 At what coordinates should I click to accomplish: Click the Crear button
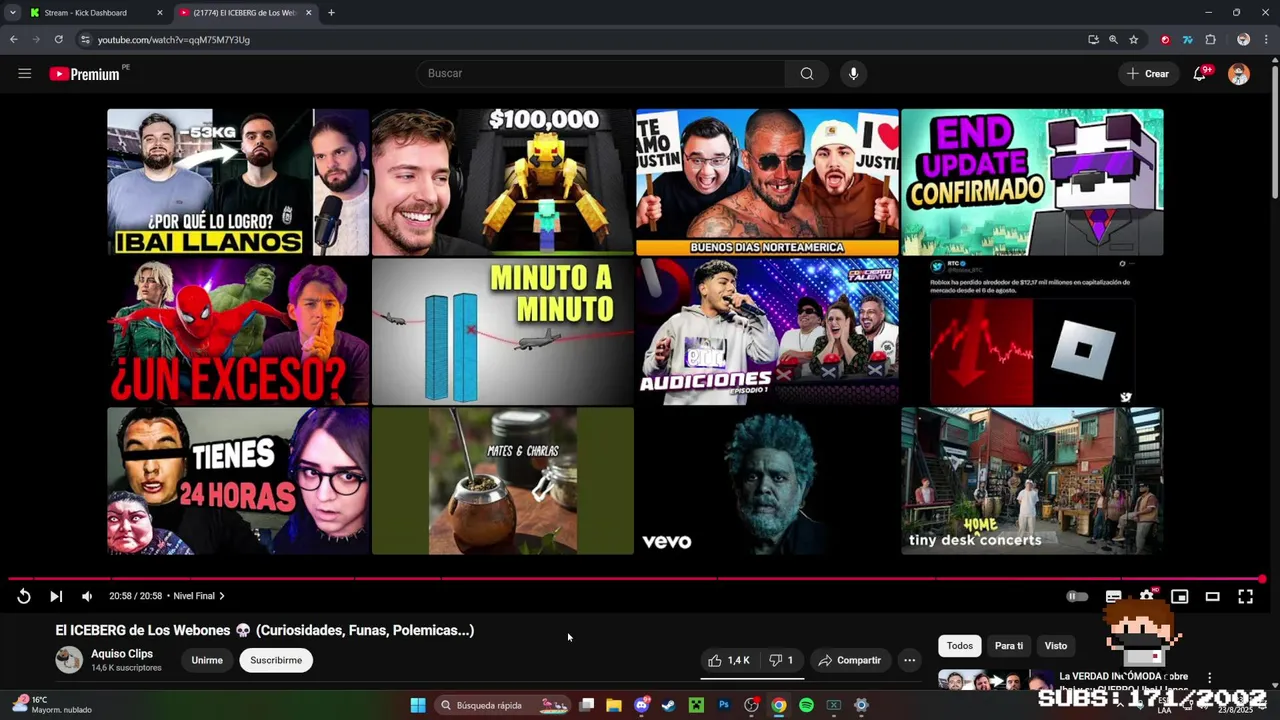1147,73
